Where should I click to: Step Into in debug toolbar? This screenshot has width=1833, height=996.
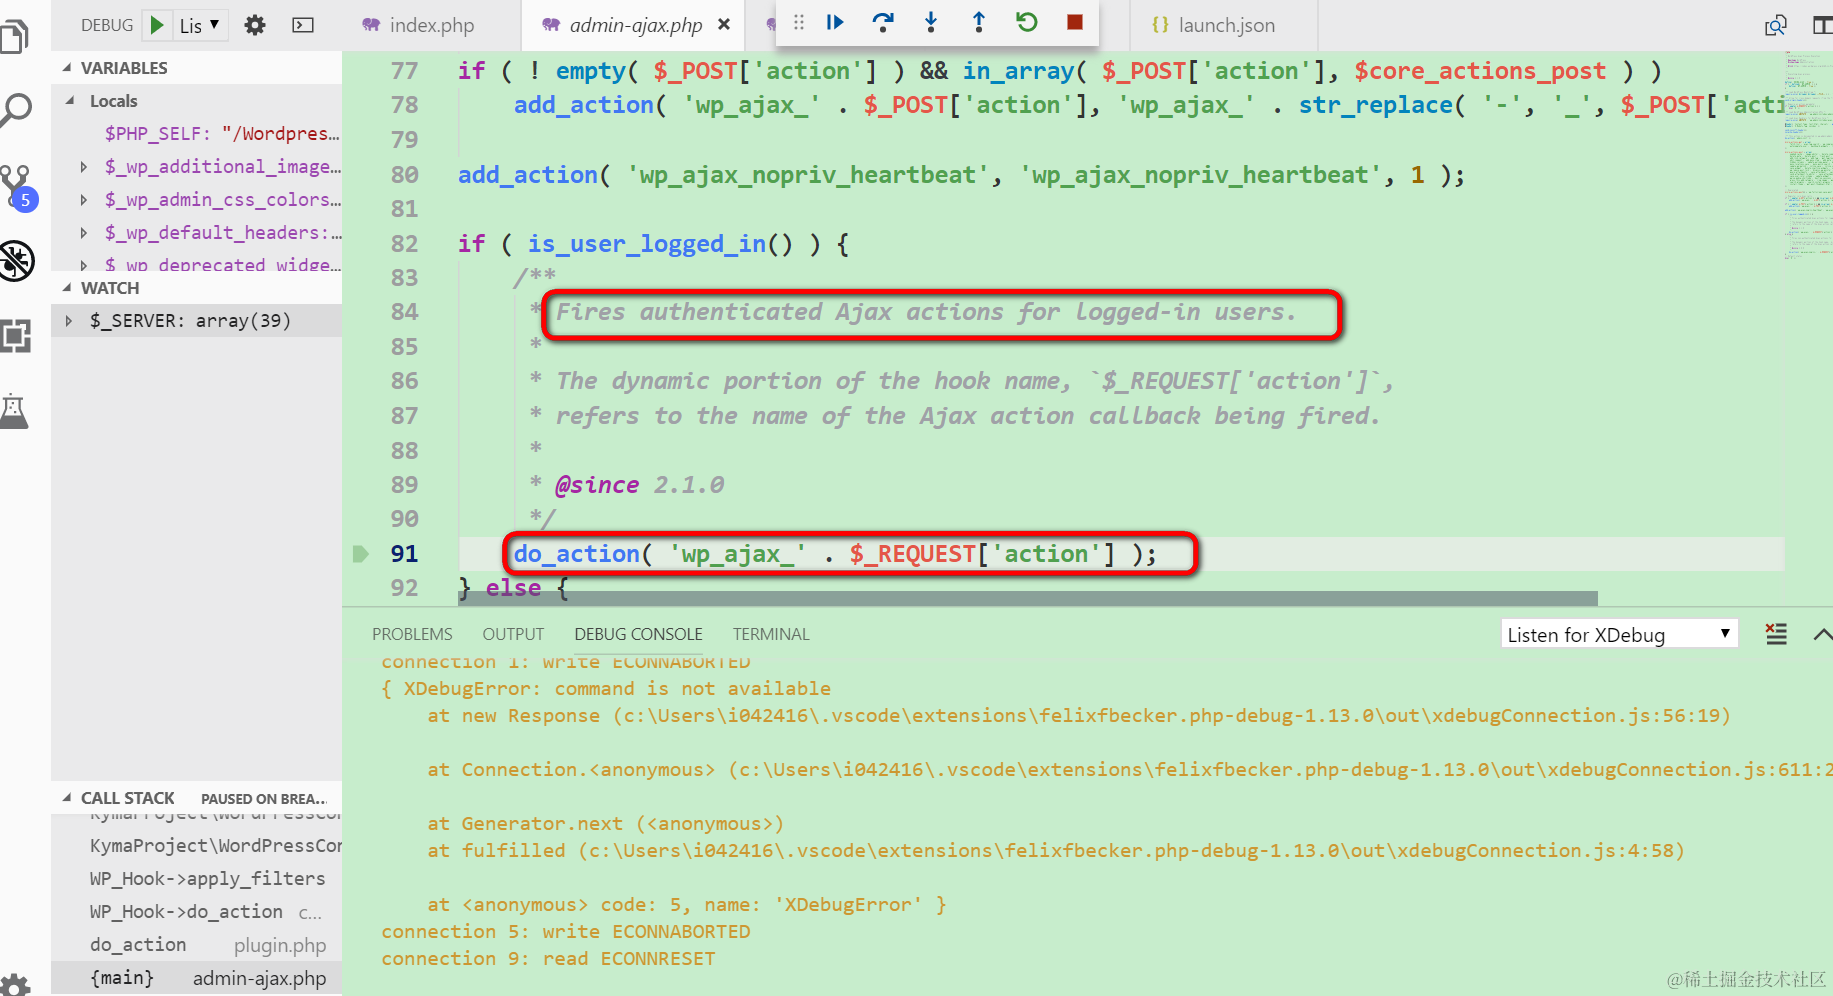point(931,22)
